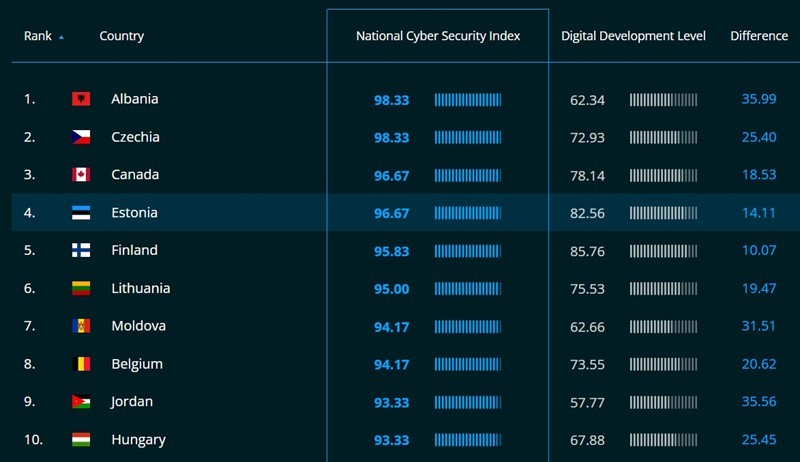Select the Canada flag icon
Screen dimensions: 800x462
81,175
